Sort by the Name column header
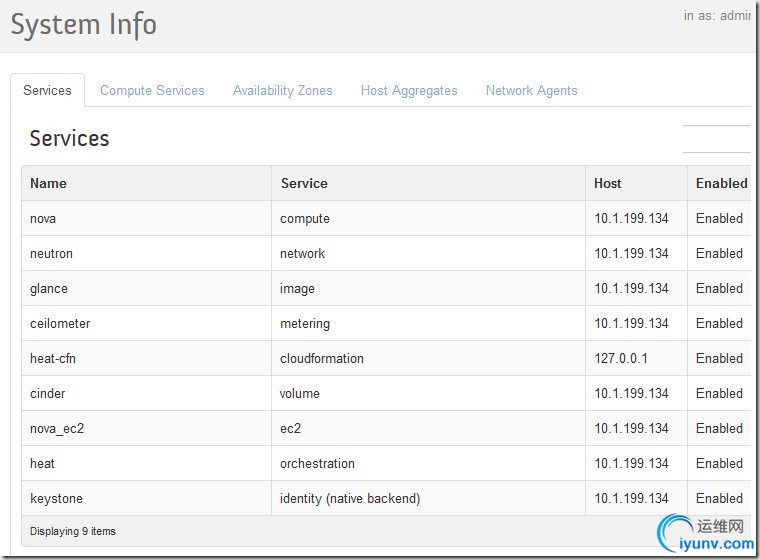Screen dimensions: 760x560 coord(48,183)
